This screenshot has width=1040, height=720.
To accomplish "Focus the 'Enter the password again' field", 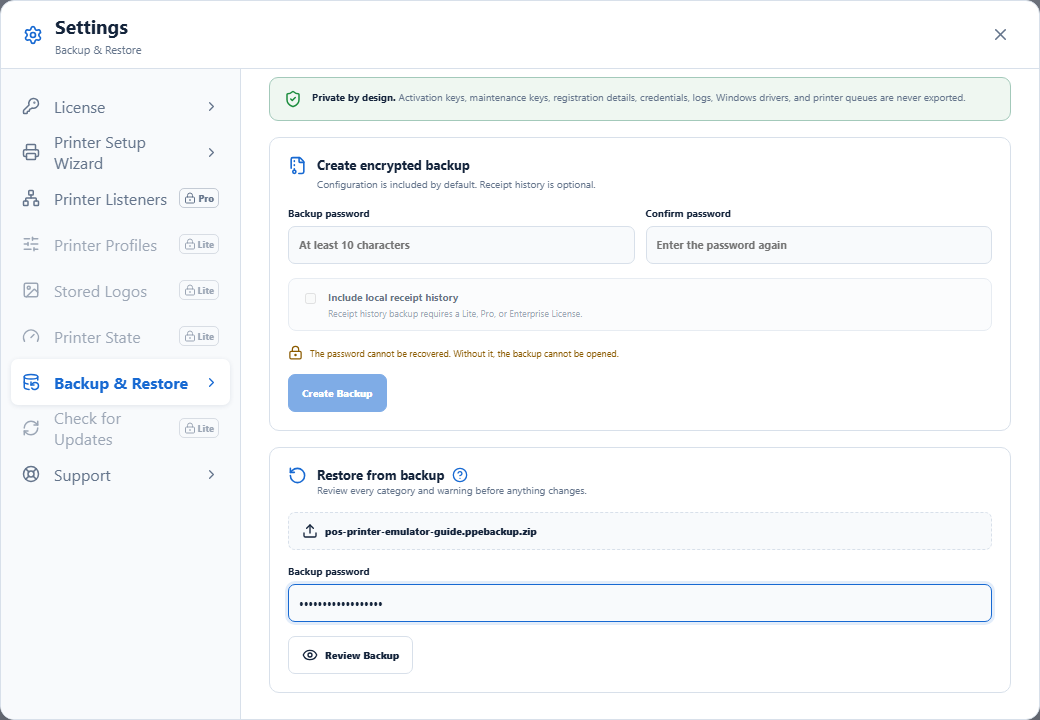I will click(818, 245).
